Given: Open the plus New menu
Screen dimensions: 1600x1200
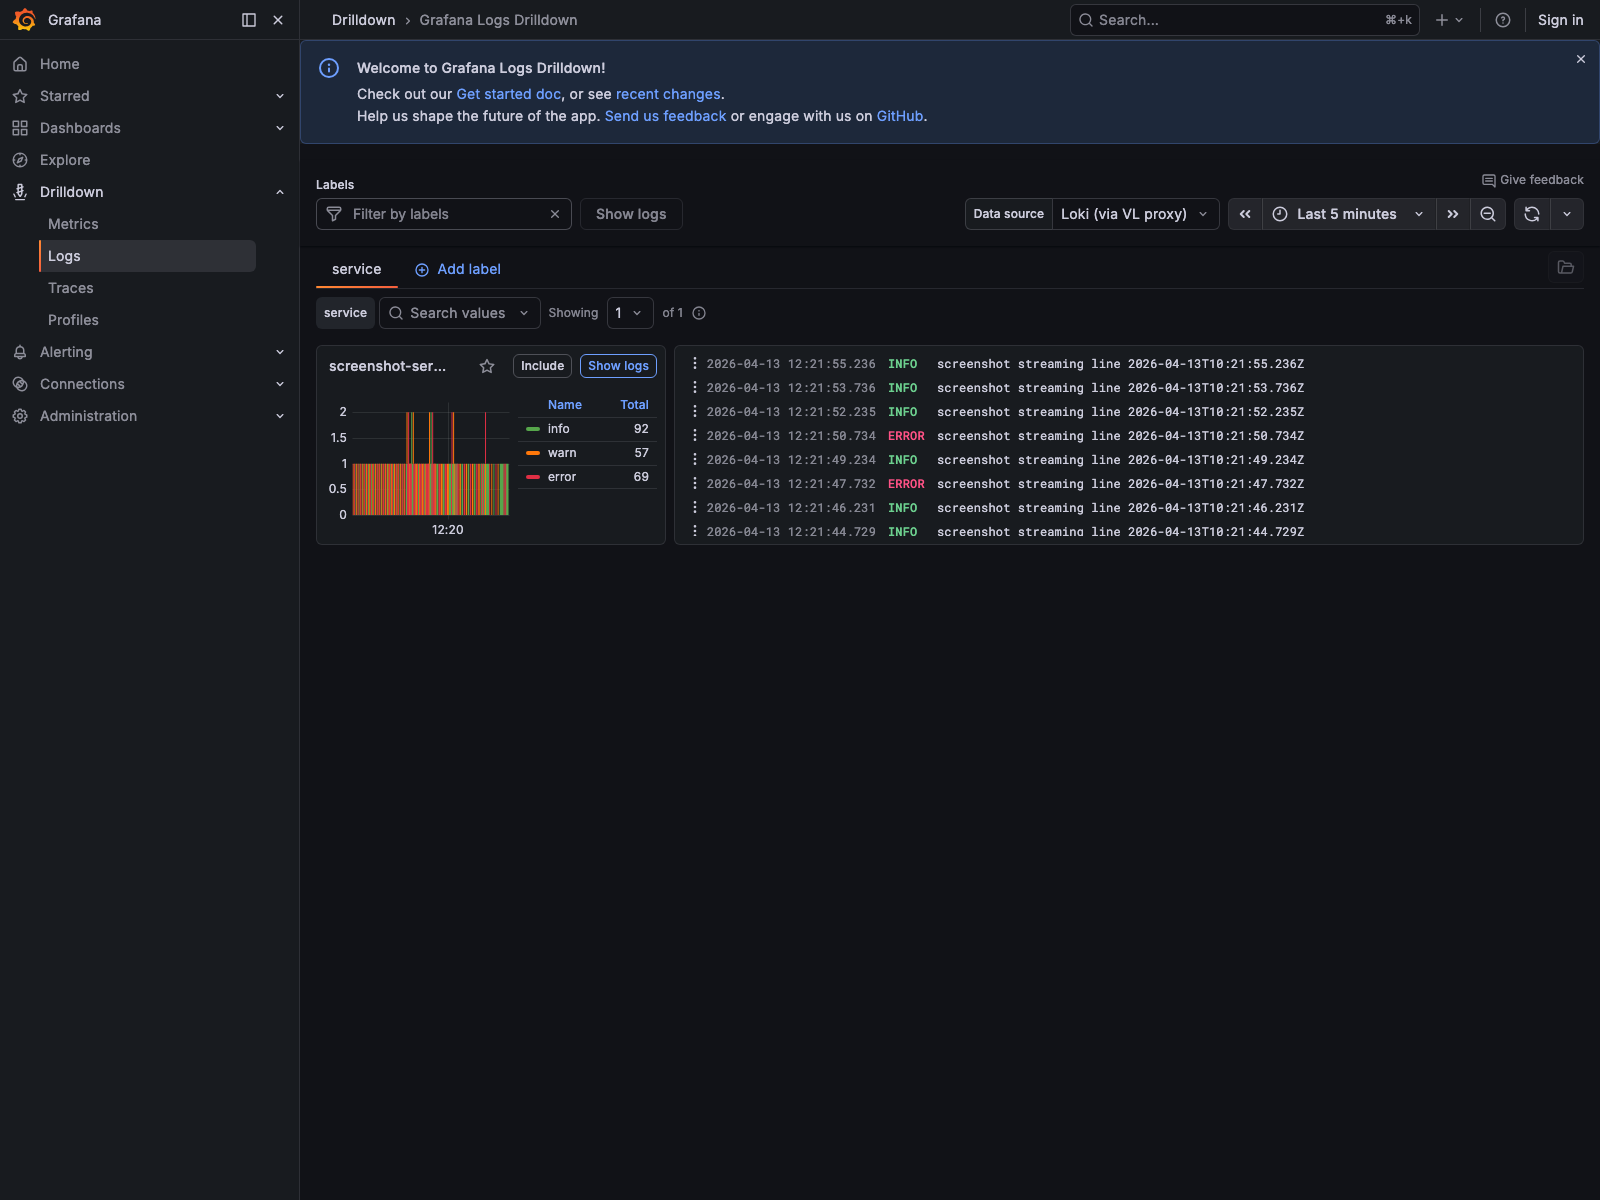Looking at the screenshot, I should click(x=1449, y=20).
